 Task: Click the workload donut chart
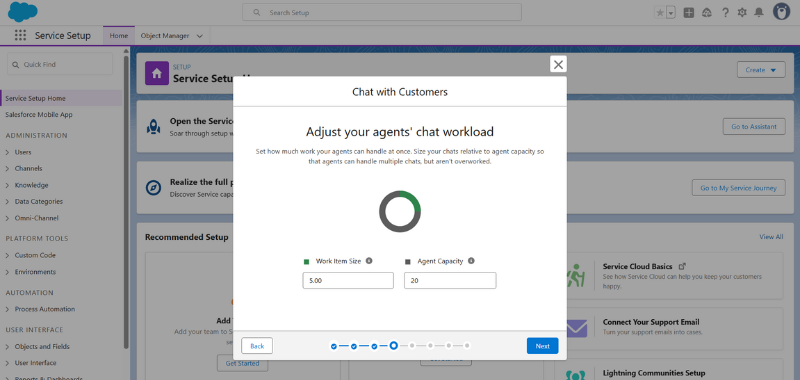pos(399,212)
